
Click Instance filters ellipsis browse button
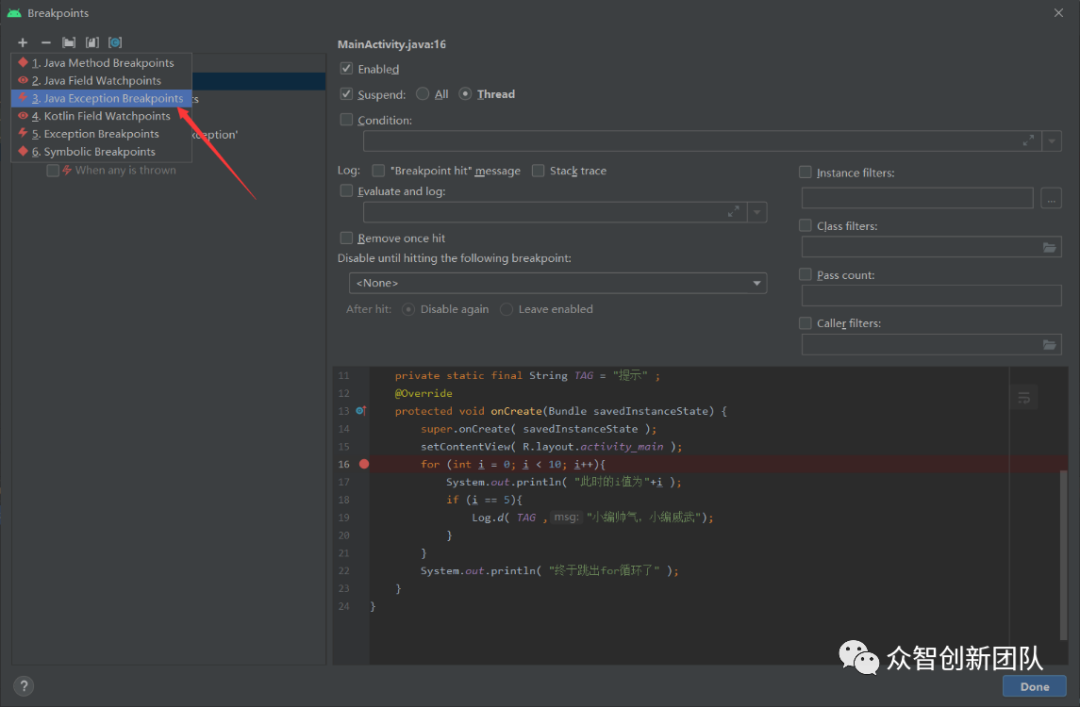pos(1051,198)
